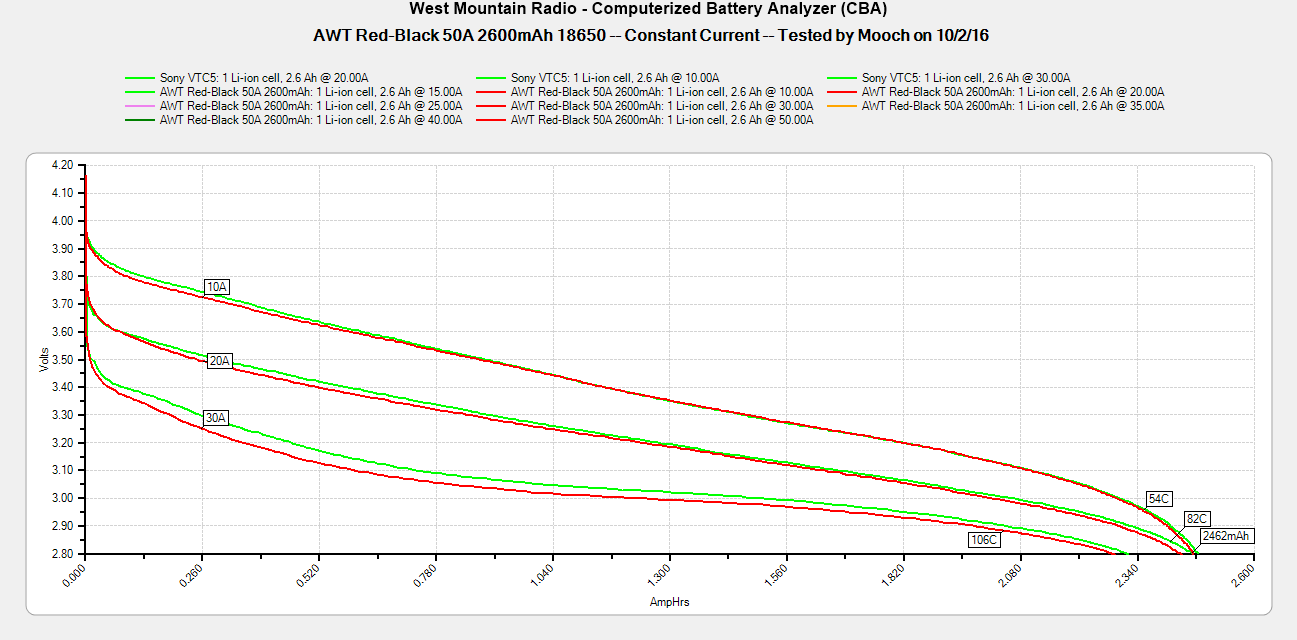Image resolution: width=1297 pixels, height=640 pixels.
Task: Click the Volts axis title
Action: coord(43,359)
